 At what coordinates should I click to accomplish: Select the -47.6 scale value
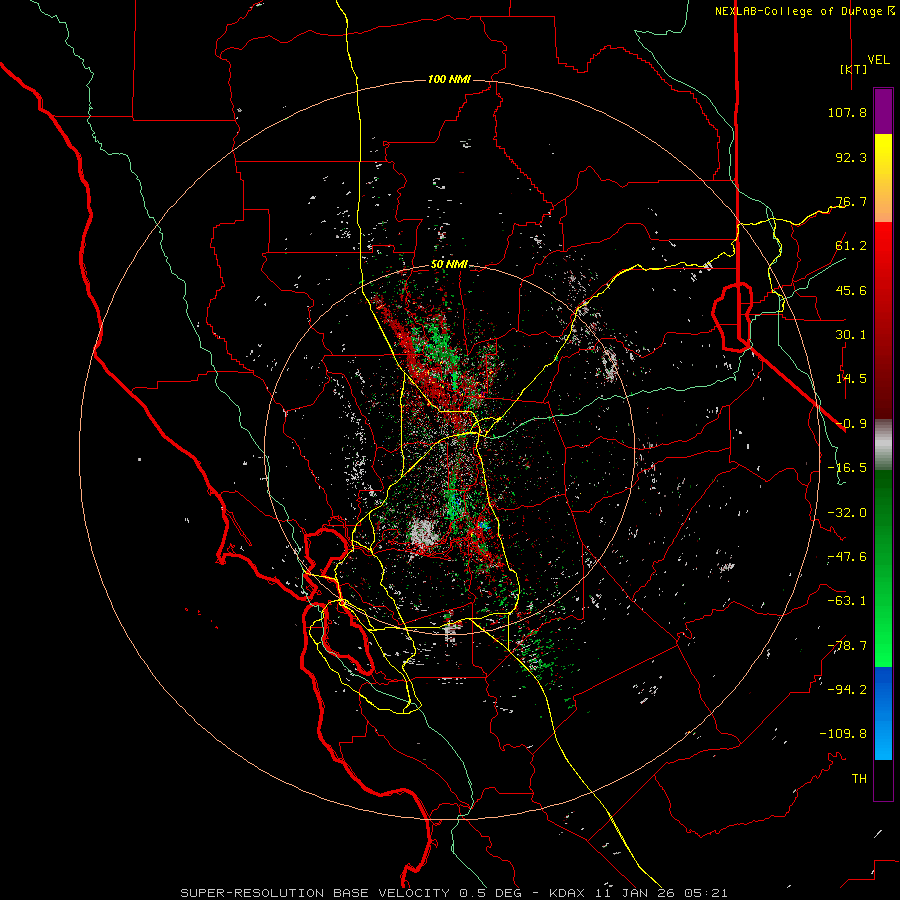[847, 557]
